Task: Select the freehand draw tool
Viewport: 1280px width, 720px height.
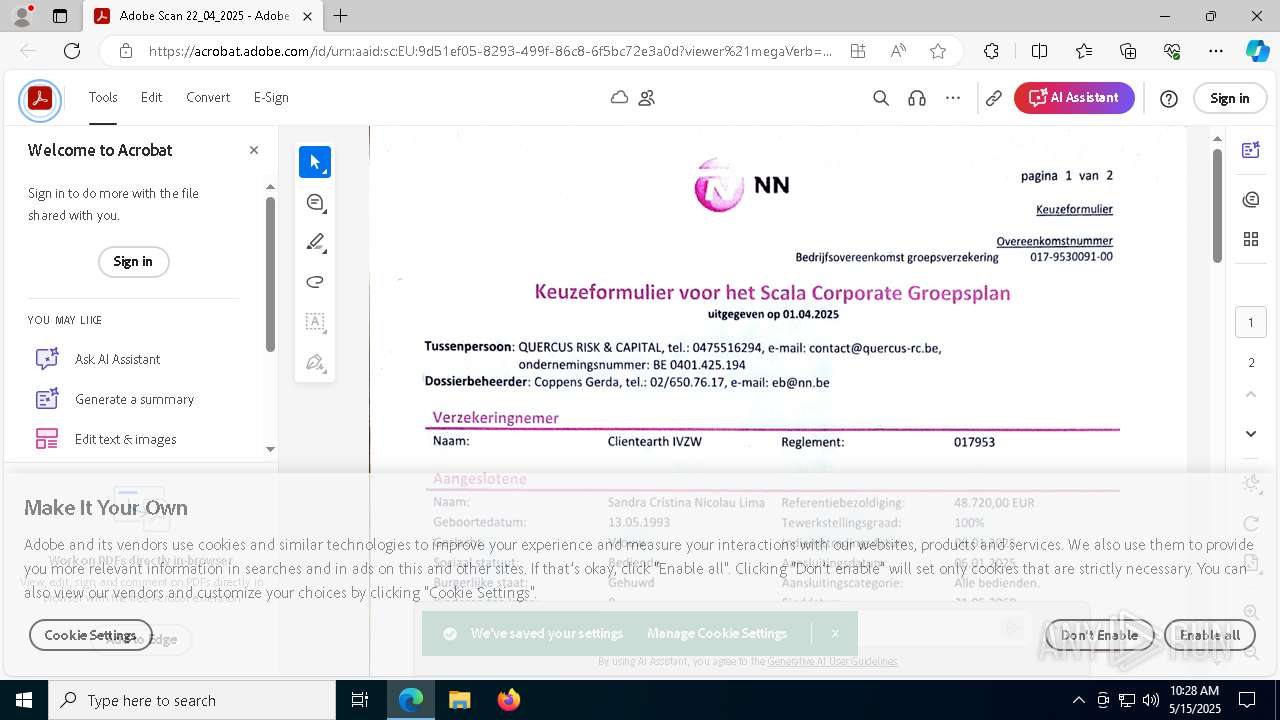Action: point(315,282)
